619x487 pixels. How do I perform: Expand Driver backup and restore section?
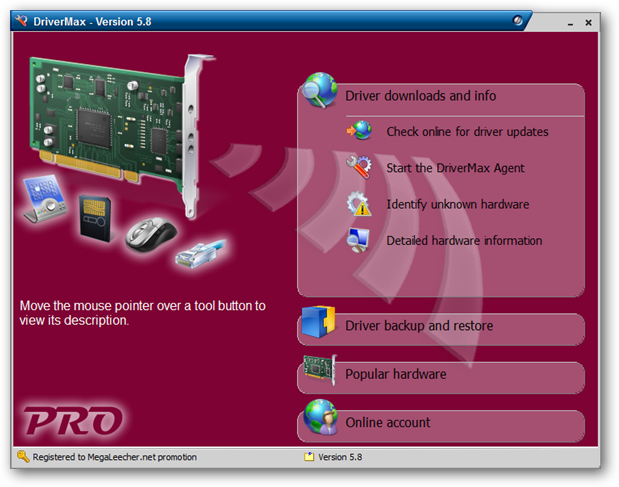pos(441,330)
